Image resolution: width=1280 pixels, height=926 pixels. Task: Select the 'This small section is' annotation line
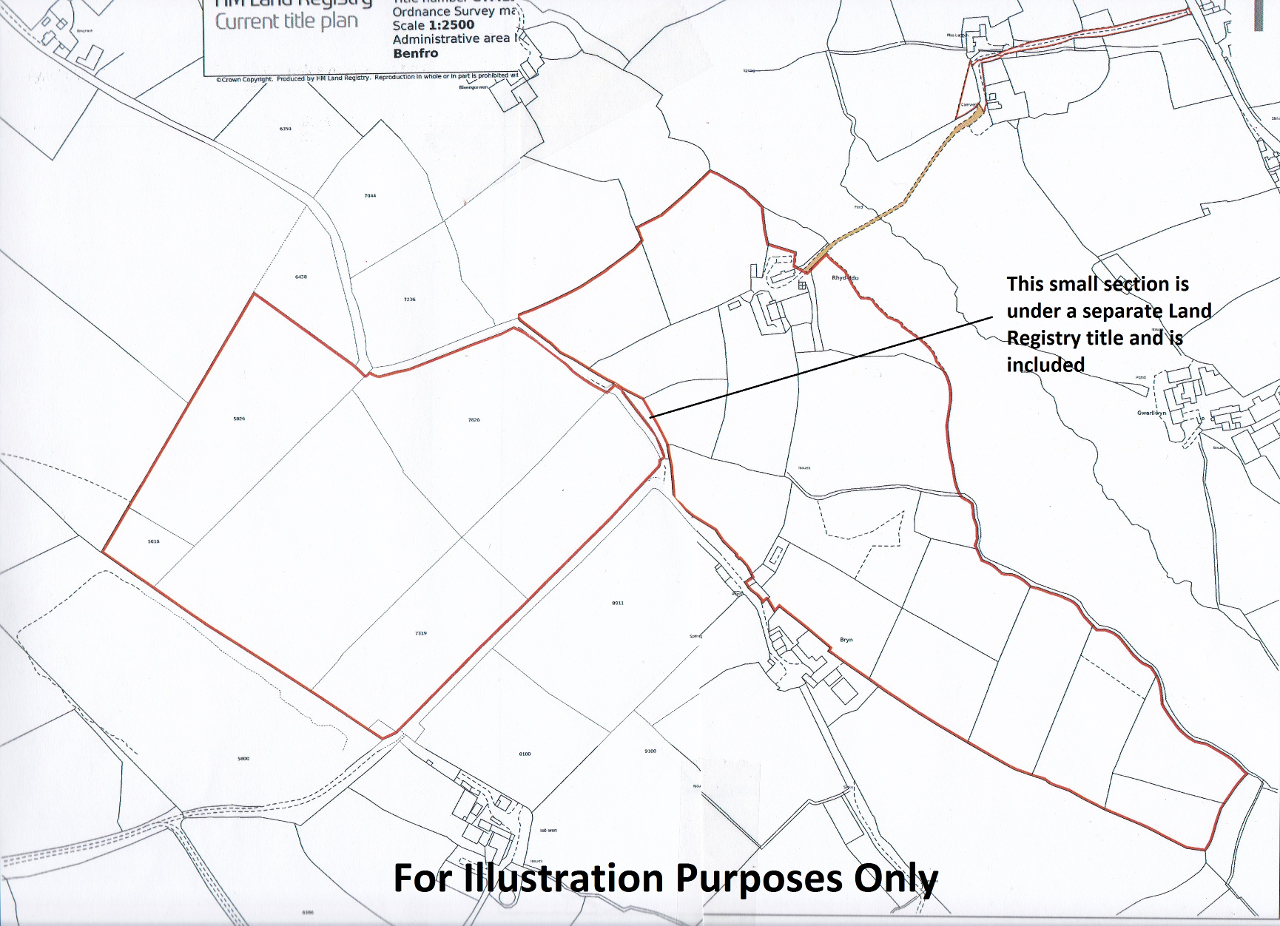[x=1097, y=285]
